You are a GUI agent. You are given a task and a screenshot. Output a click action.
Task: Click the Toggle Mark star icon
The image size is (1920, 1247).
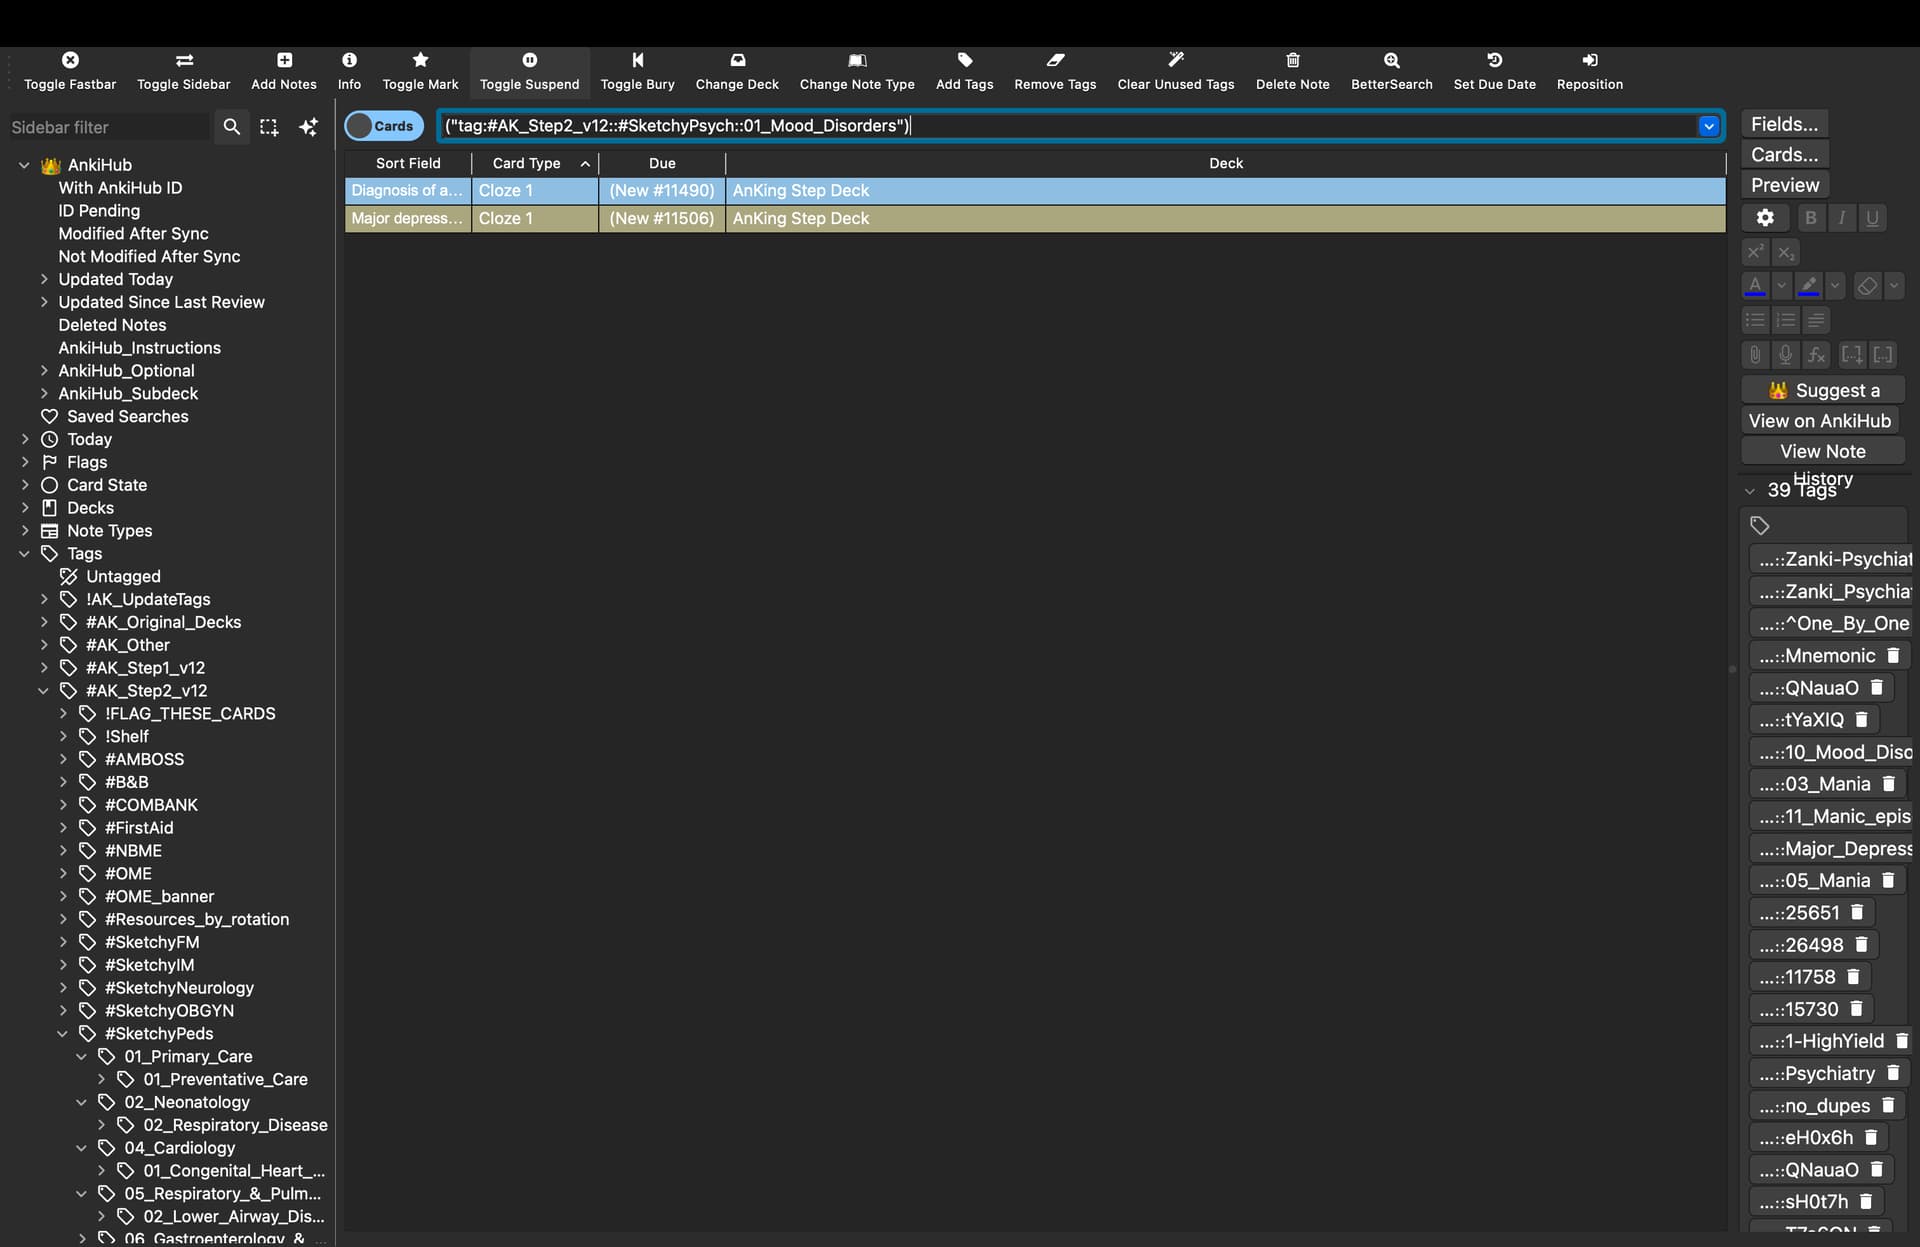pos(420,61)
